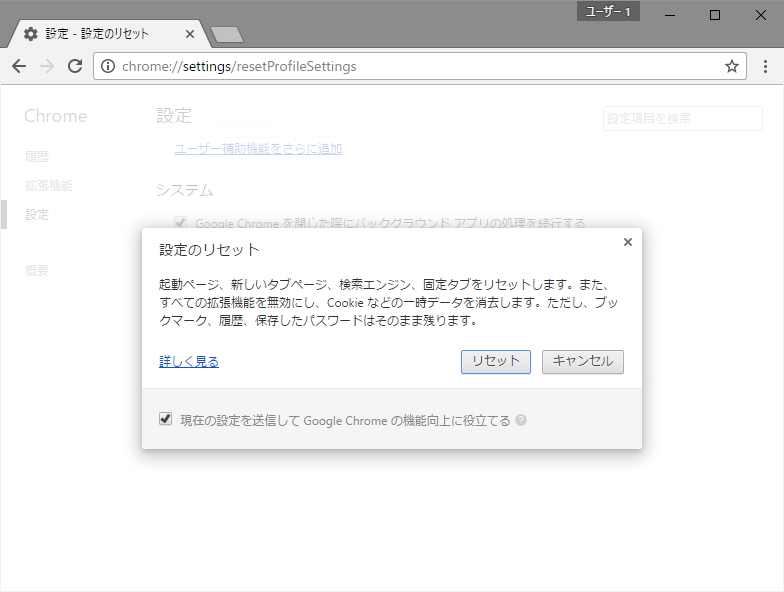
Task: Select the 設定 - 設定のリセット tab
Action: [x=108, y=34]
